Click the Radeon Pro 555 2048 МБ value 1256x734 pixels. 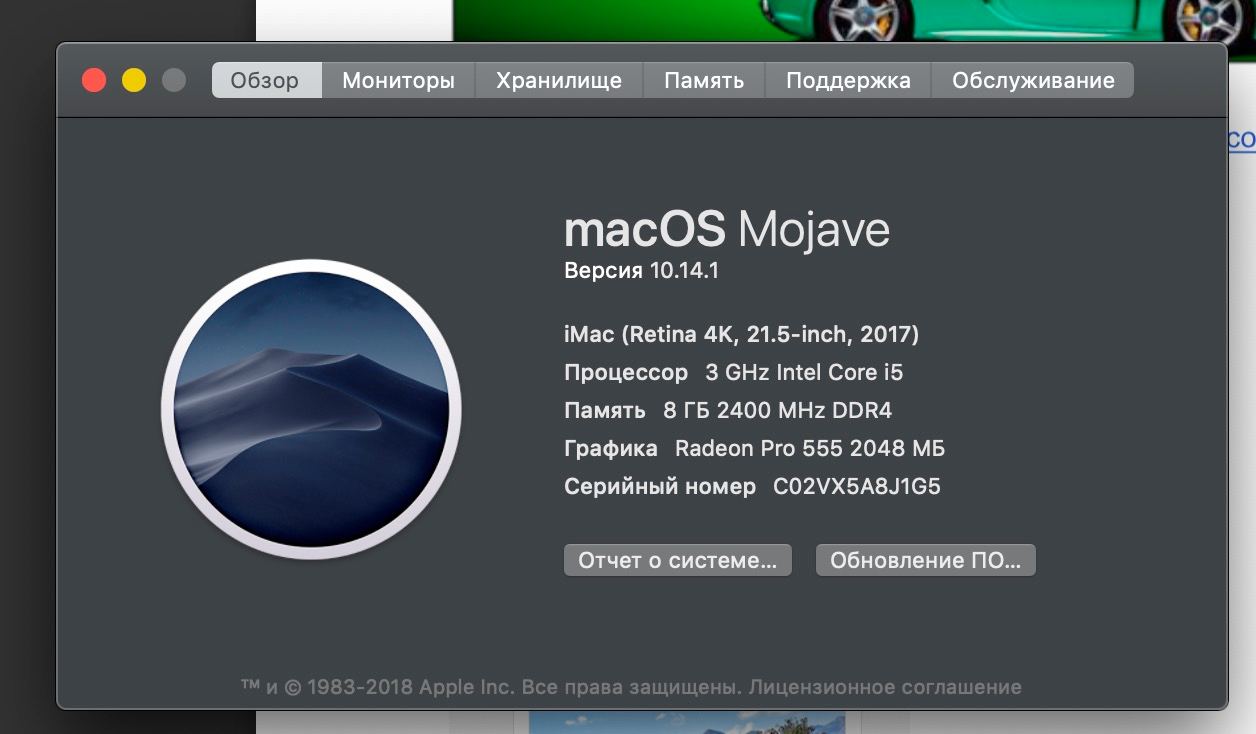pyautogui.click(x=810, y=449)
